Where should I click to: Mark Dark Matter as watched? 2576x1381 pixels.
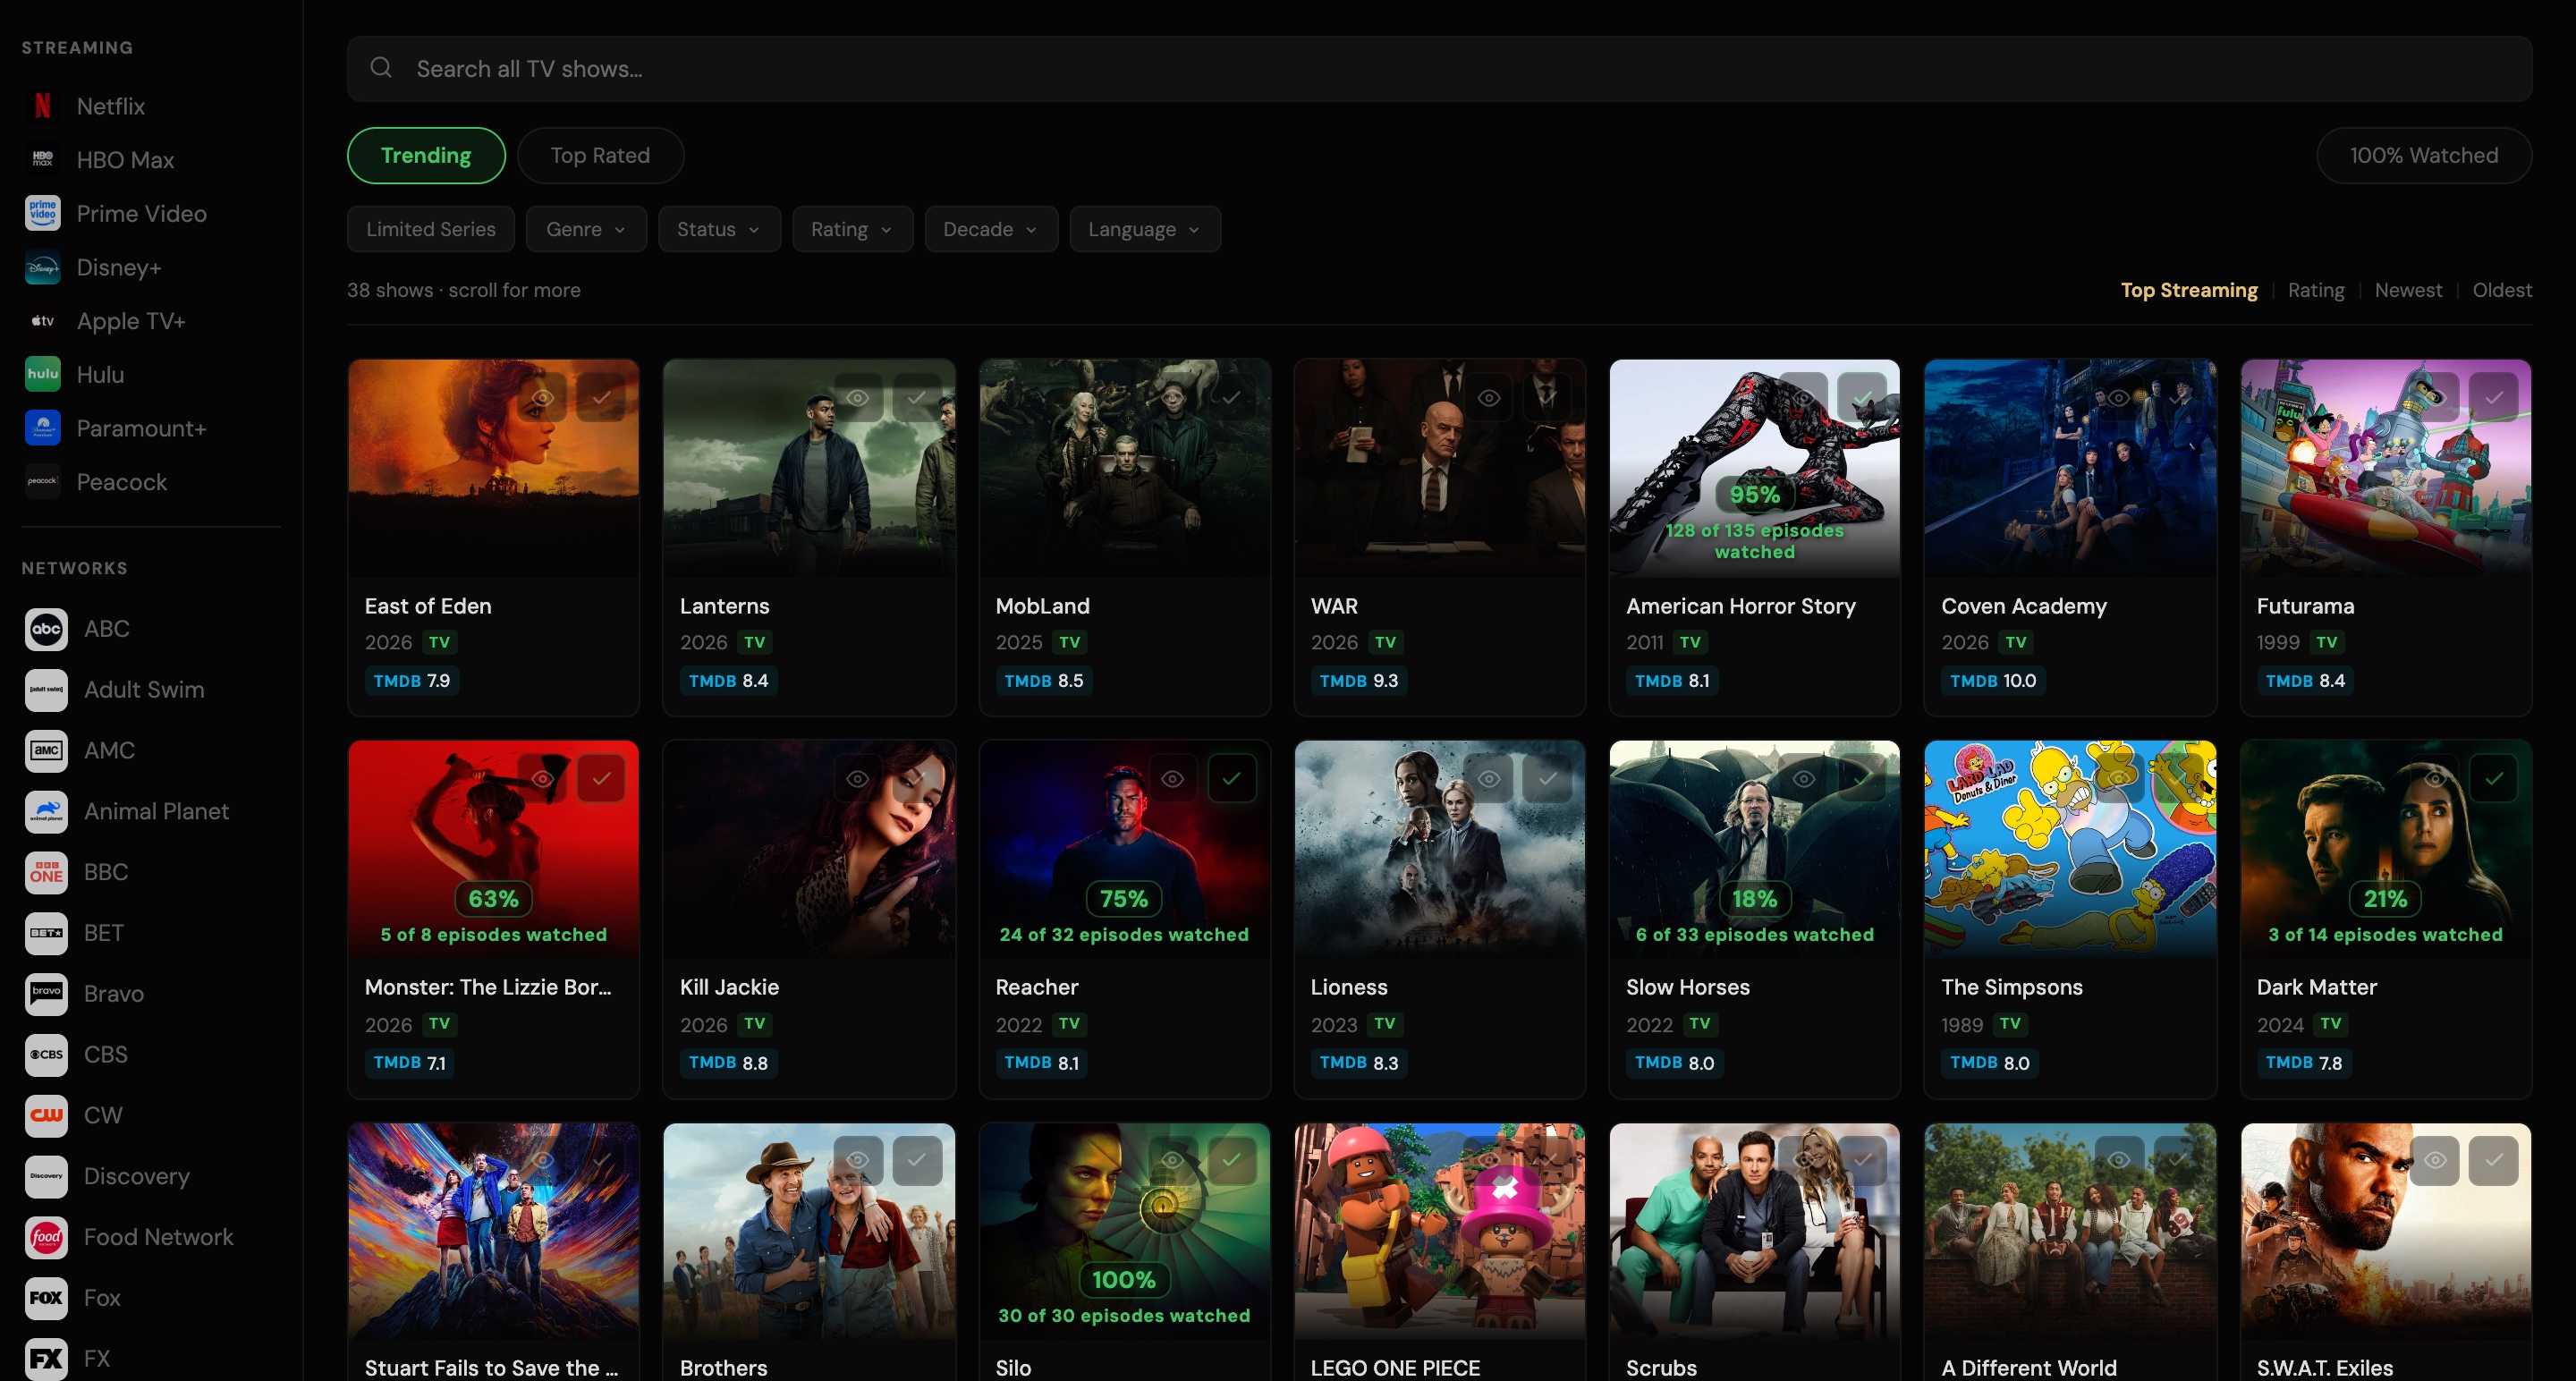tap(2494, 779)
